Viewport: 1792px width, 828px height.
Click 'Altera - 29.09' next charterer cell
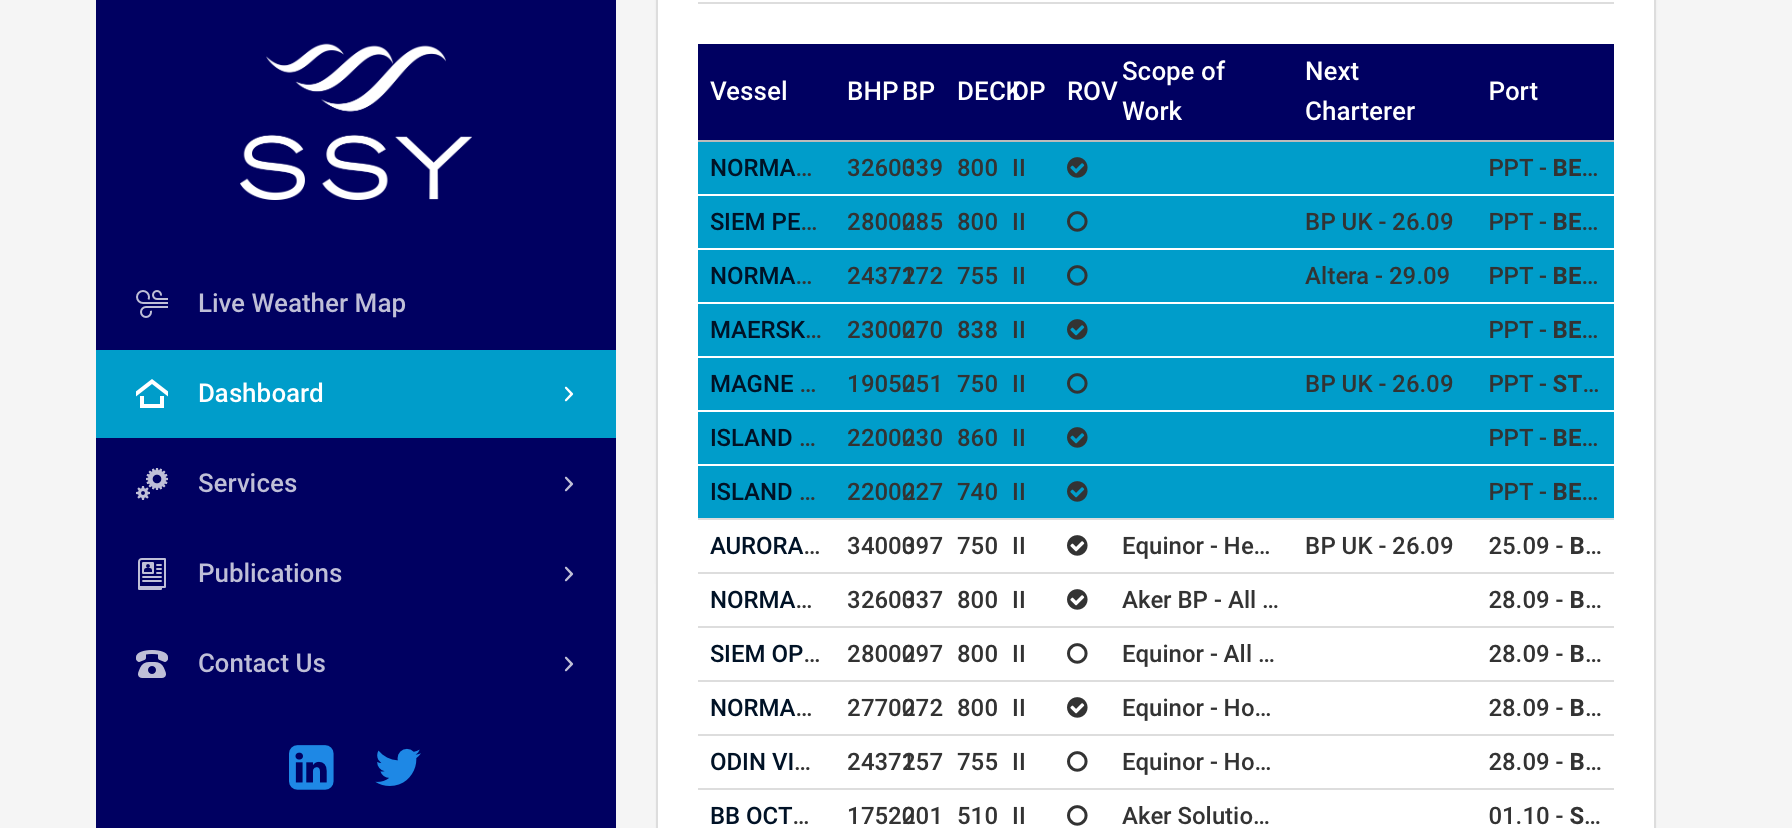click(x=1377, y=276)
